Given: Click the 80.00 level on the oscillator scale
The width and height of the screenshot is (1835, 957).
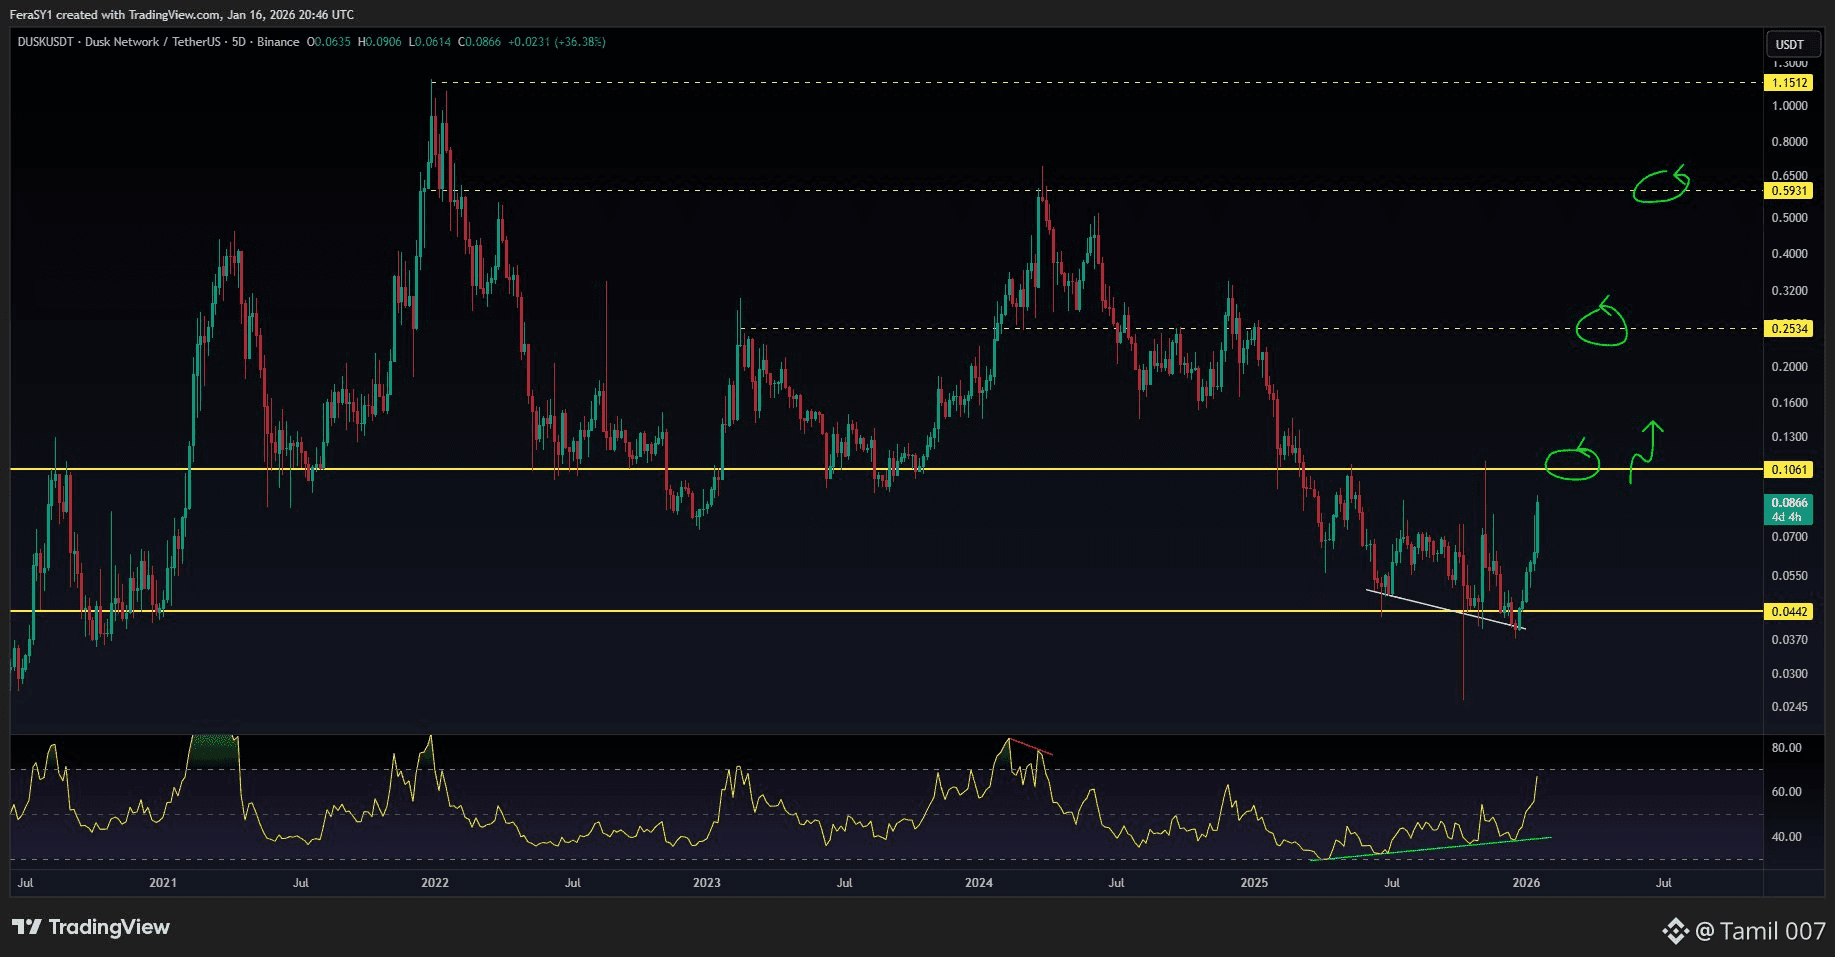Looking at the screenshot, I should point(1786,748).
